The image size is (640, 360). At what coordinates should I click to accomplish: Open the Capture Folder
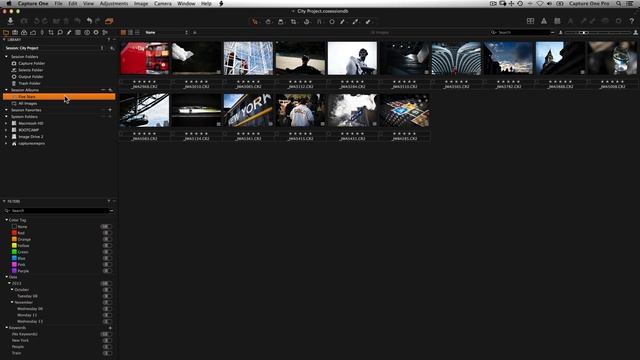[31, 63]
